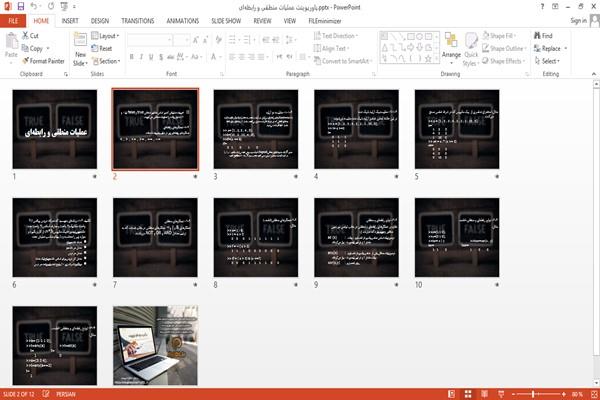Toggle Italic formatting
The height and width of the screenshot is (400, 600).
point(141,57)
